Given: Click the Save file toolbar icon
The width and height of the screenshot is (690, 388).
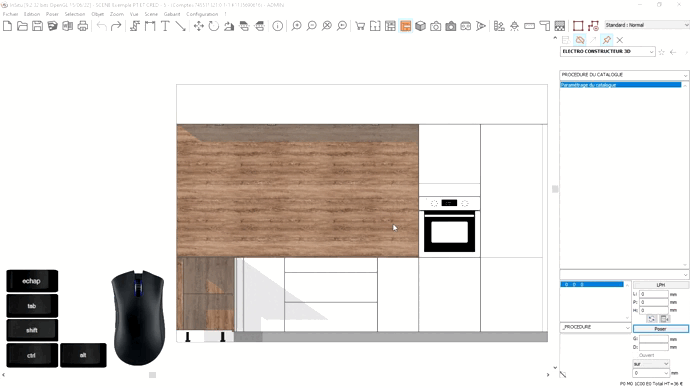Looking at the screenshot, I should pyautogui.click(x=37, y=26).
